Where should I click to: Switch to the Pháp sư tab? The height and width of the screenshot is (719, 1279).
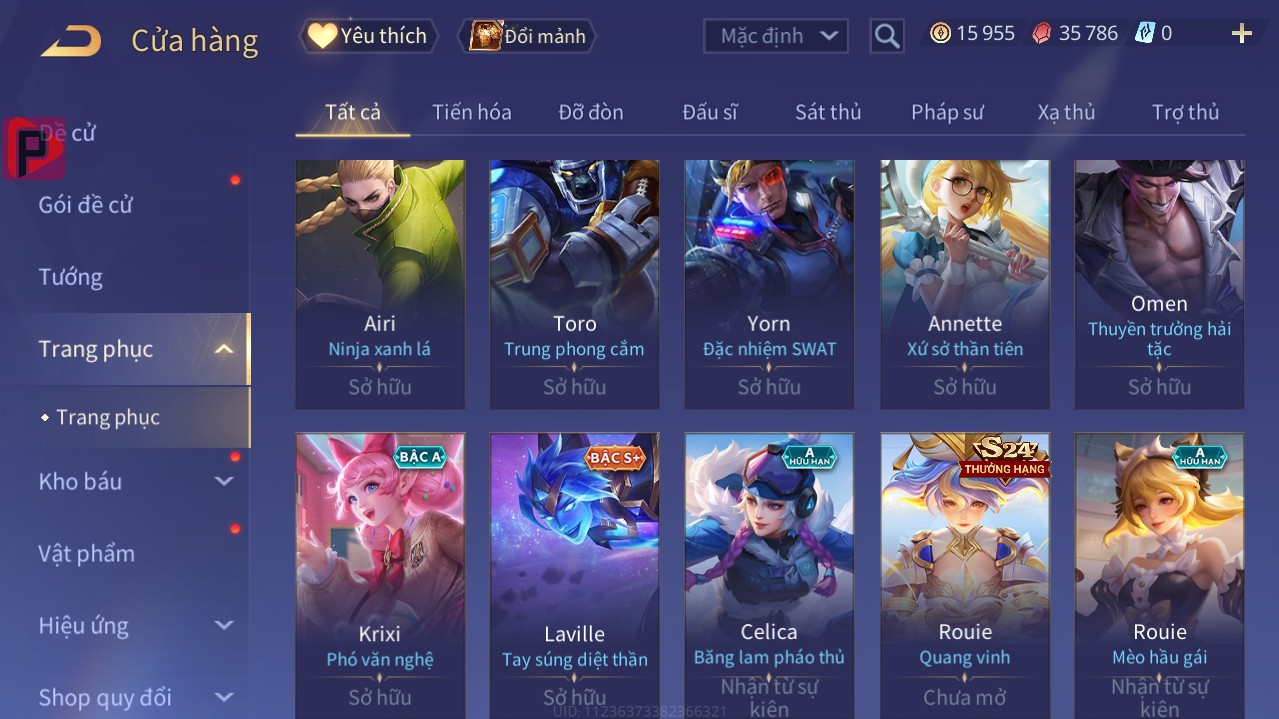pos(947,112)
